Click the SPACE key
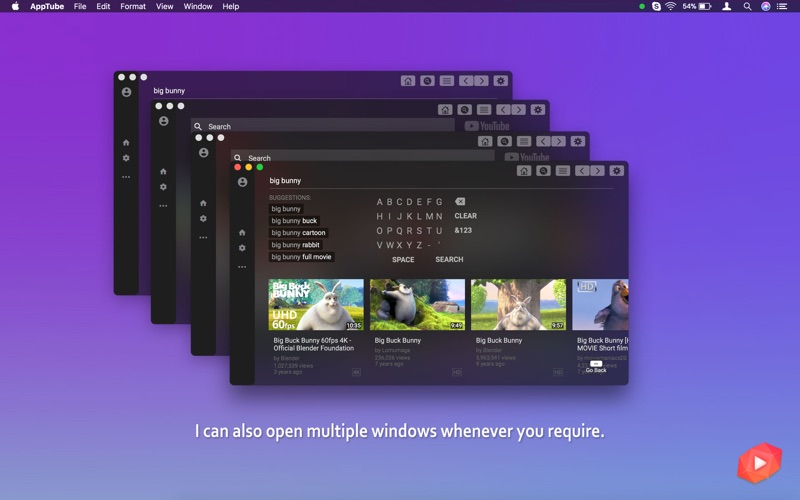 pyautogui.click(x=403, y=260)
